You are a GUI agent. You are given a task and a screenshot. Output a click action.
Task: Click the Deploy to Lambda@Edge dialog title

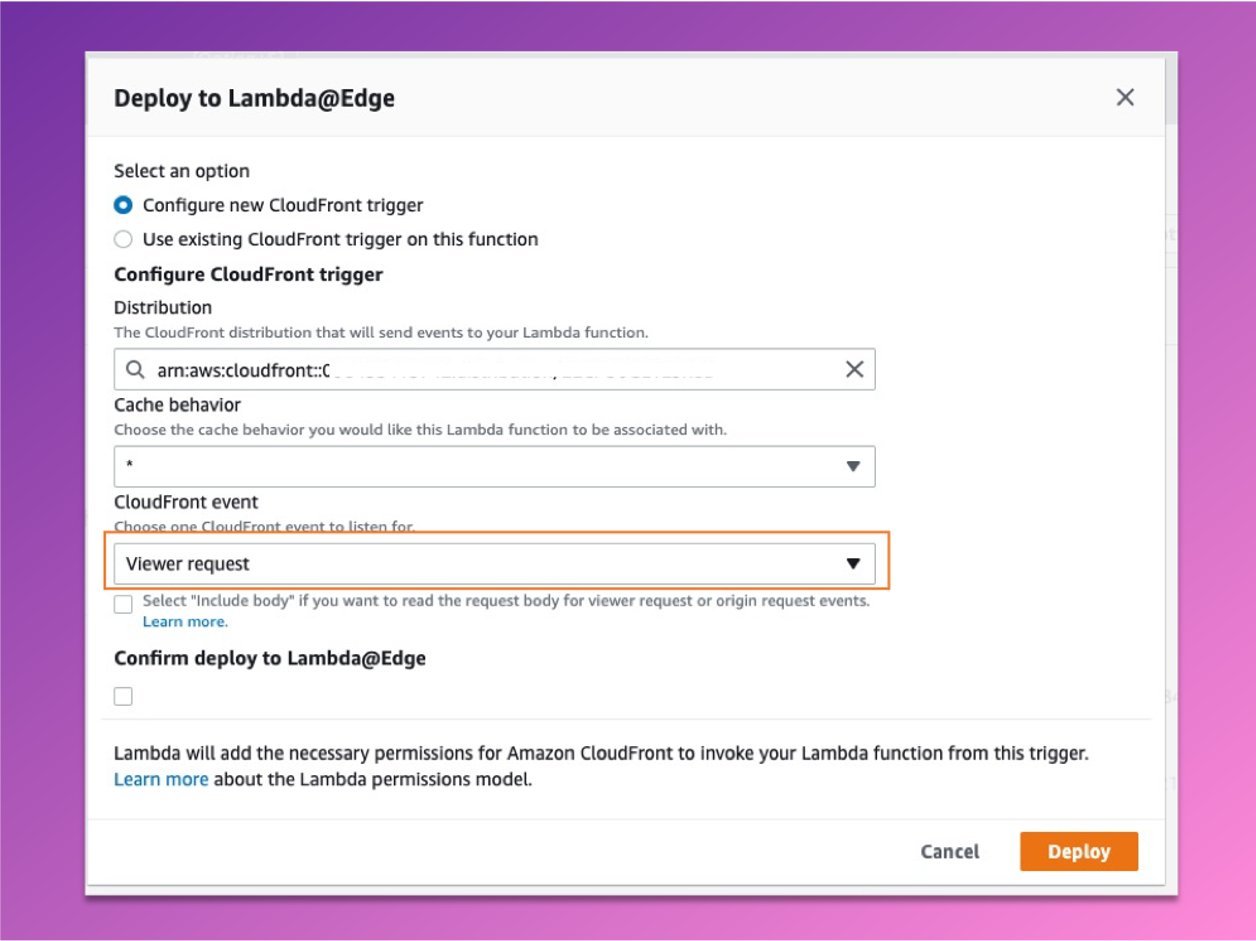(254, 98)
